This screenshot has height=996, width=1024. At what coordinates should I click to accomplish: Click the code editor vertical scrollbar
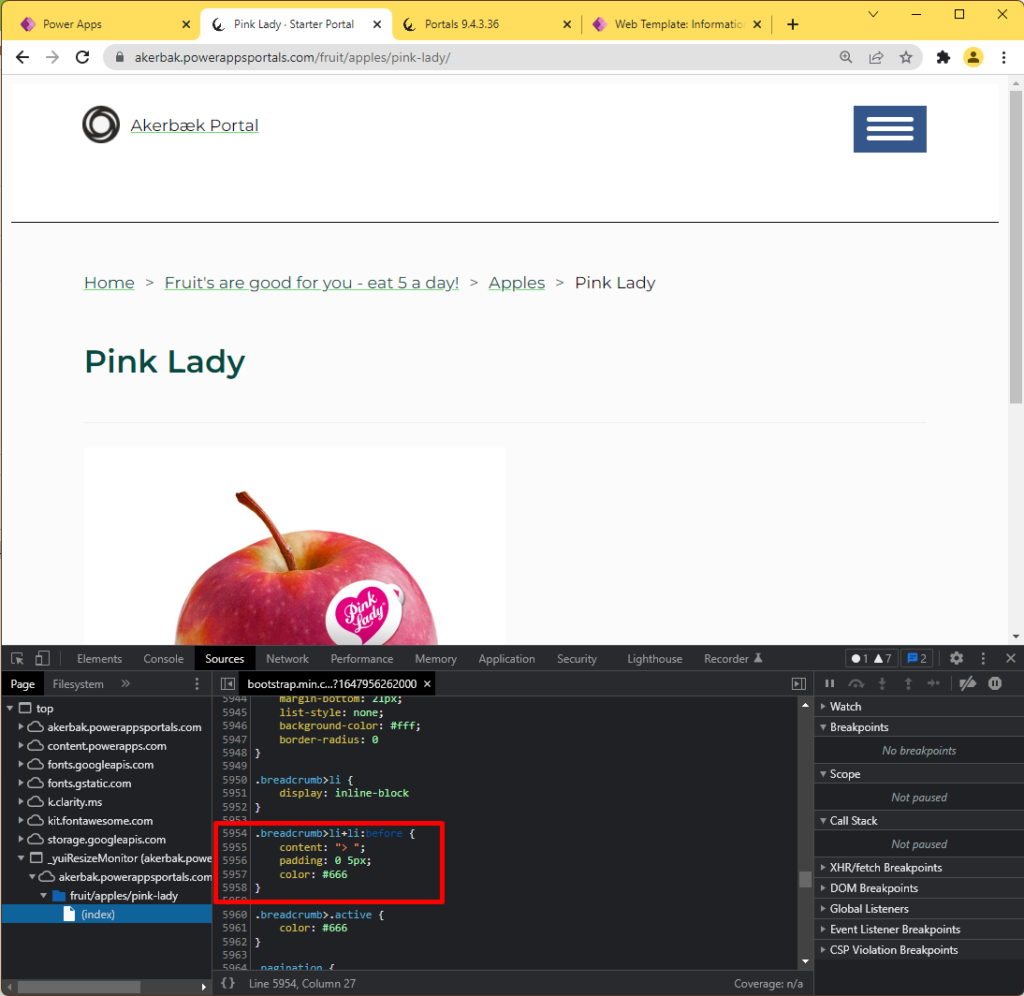[805, 879]
